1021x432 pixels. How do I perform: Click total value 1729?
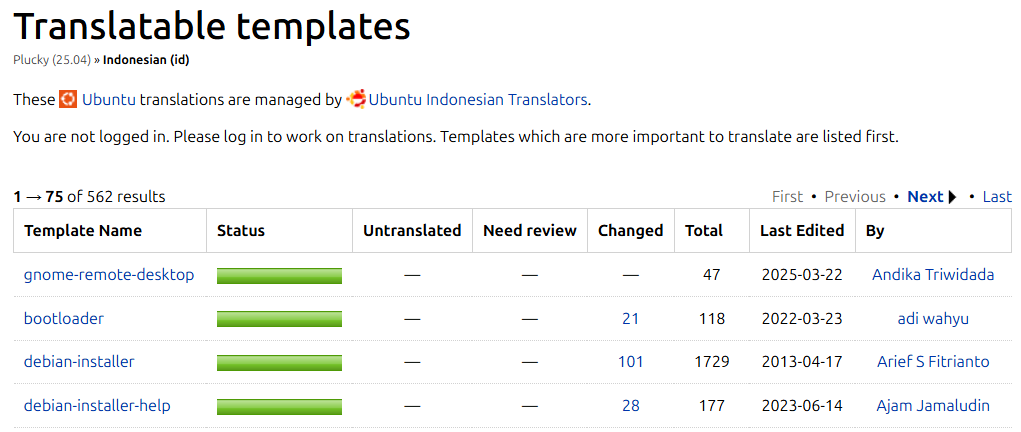pyautogui.click(x=712, y=362)
